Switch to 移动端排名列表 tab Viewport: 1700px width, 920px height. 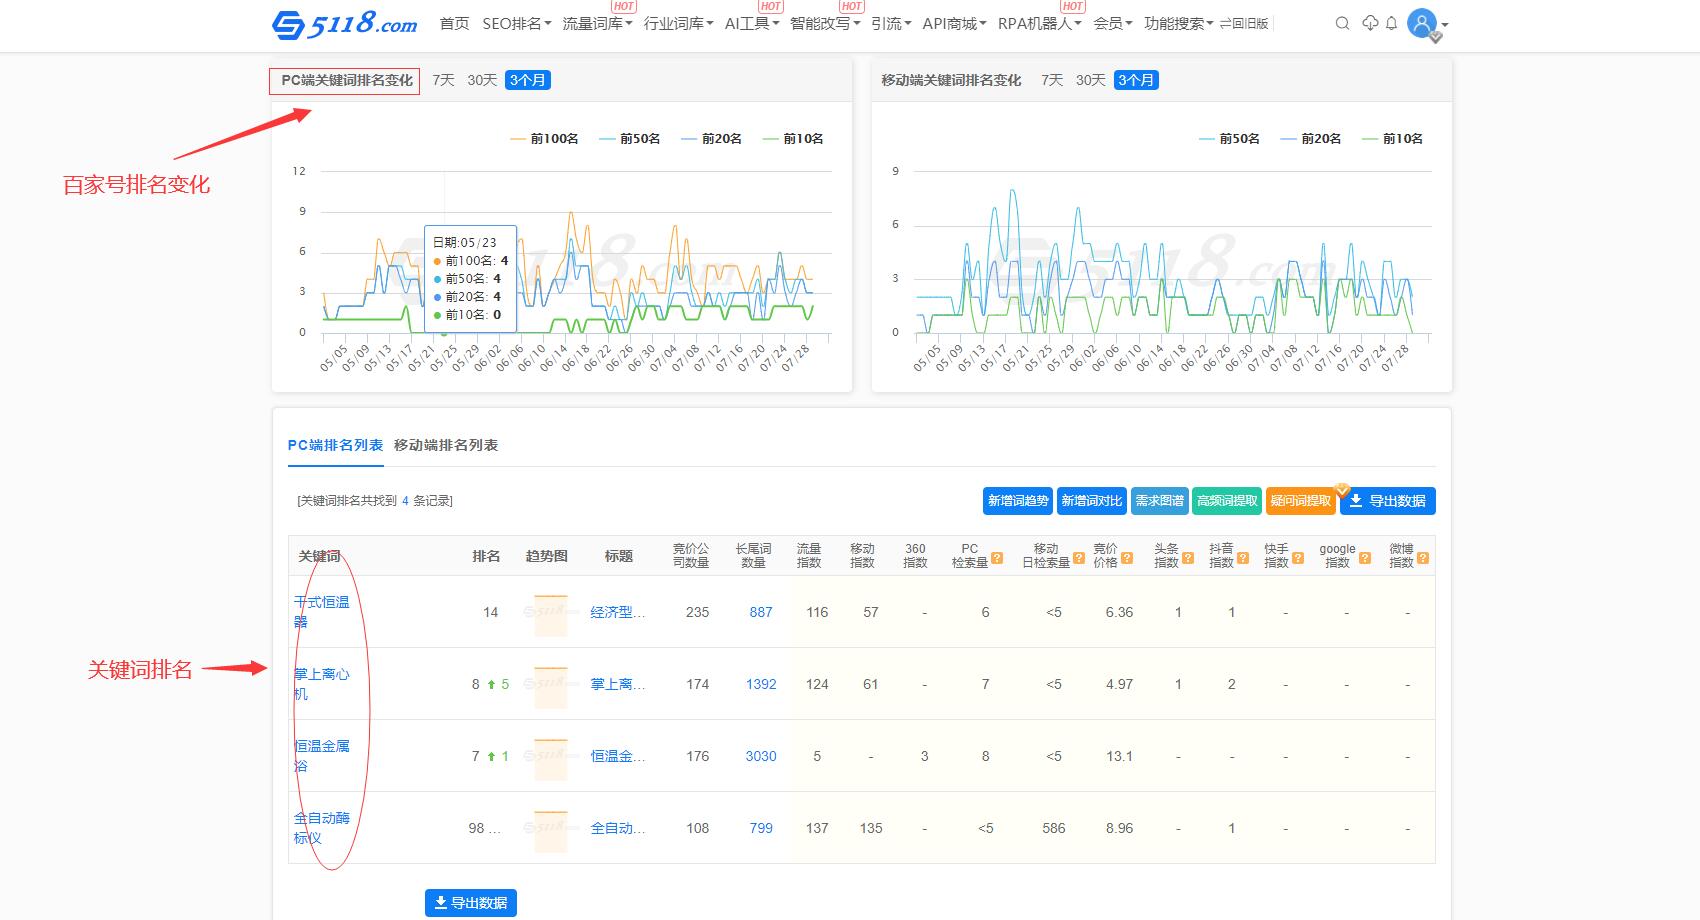446,445
